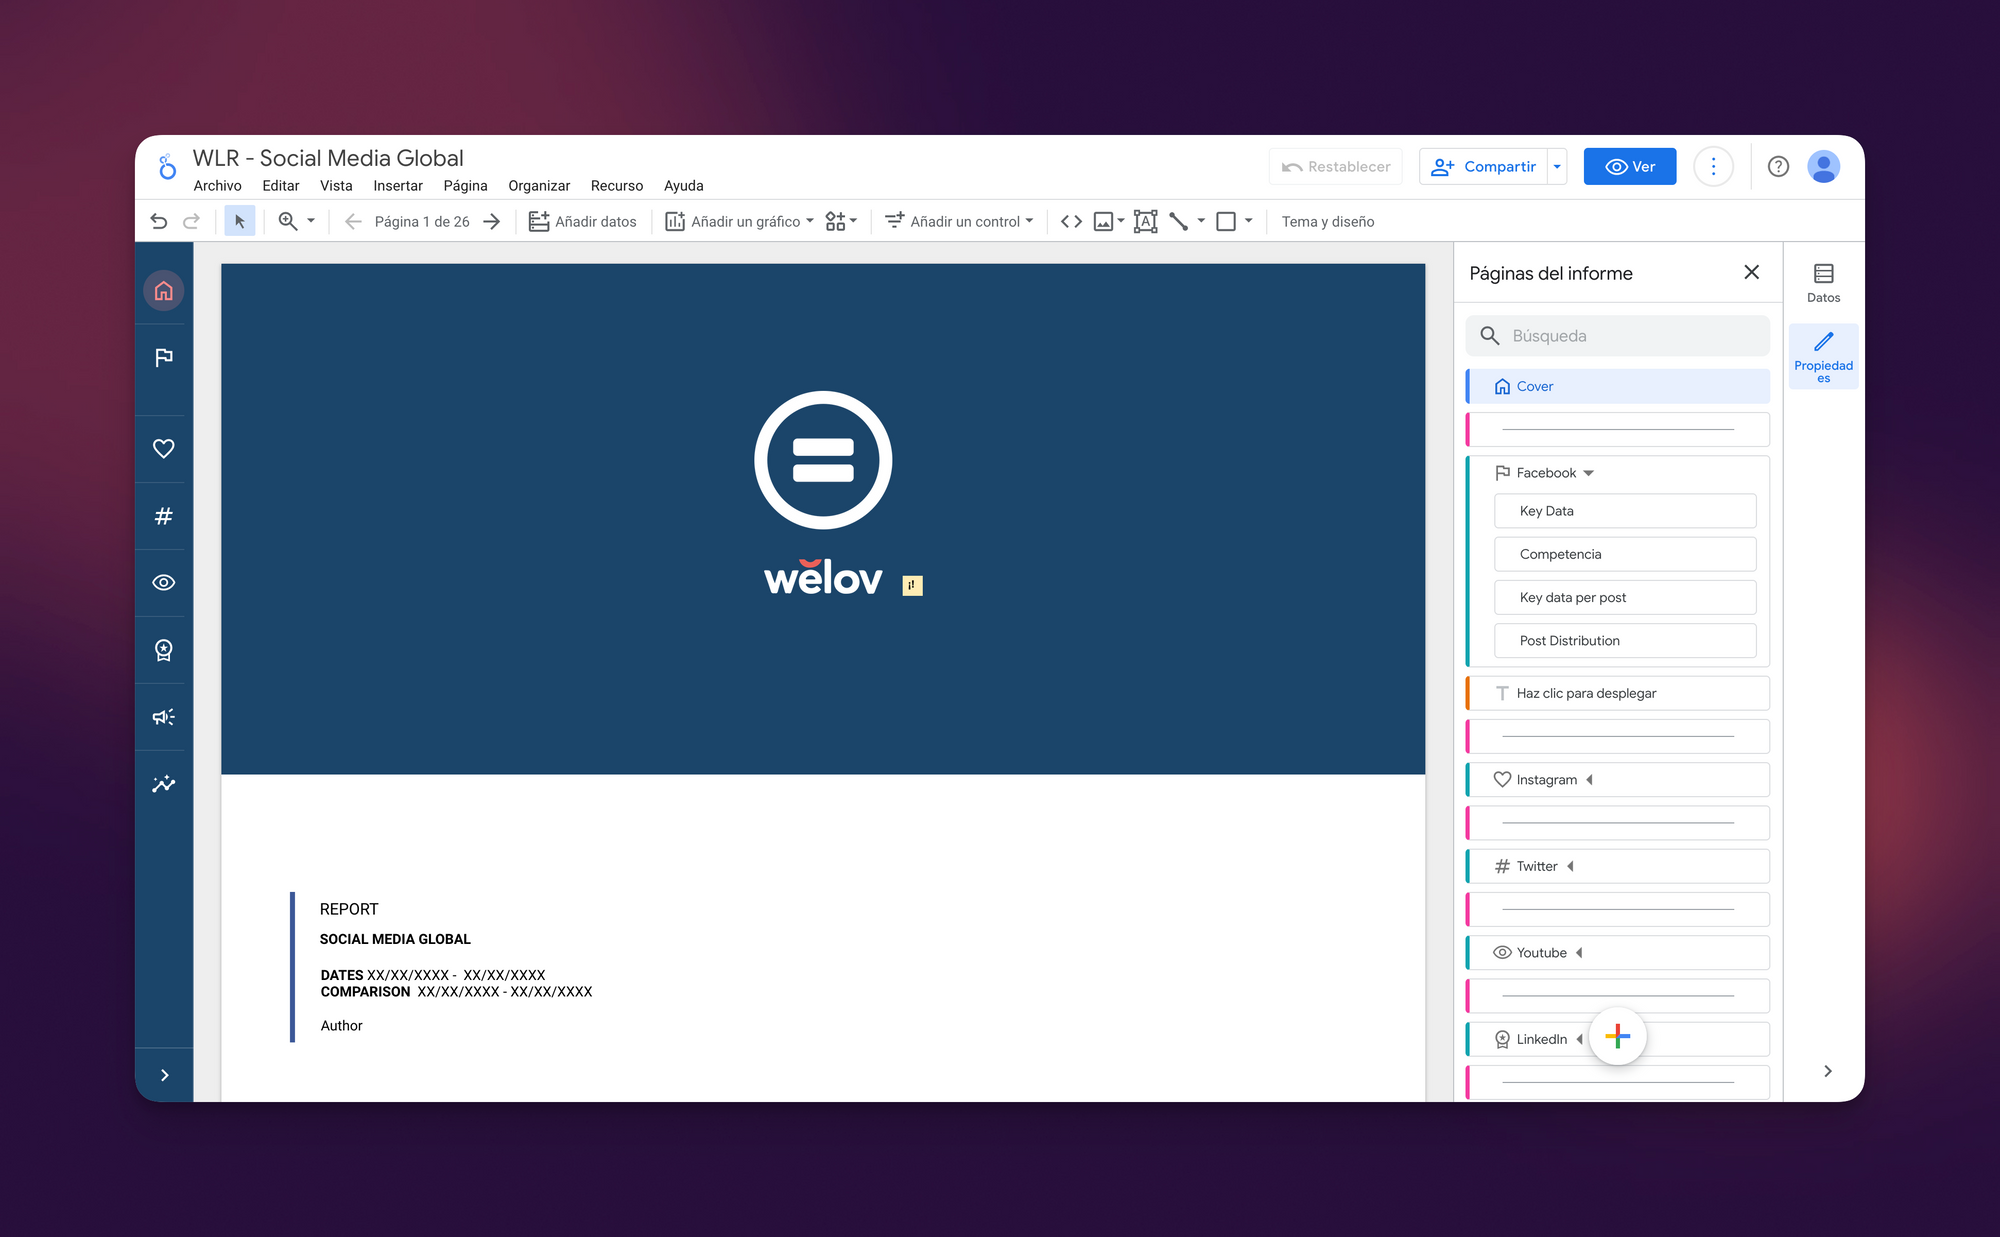Image resolution: width=2000 pixels, height=1237 pixels.
Task: Click the Restablecer button
Action: click(x=1336, y=167)
